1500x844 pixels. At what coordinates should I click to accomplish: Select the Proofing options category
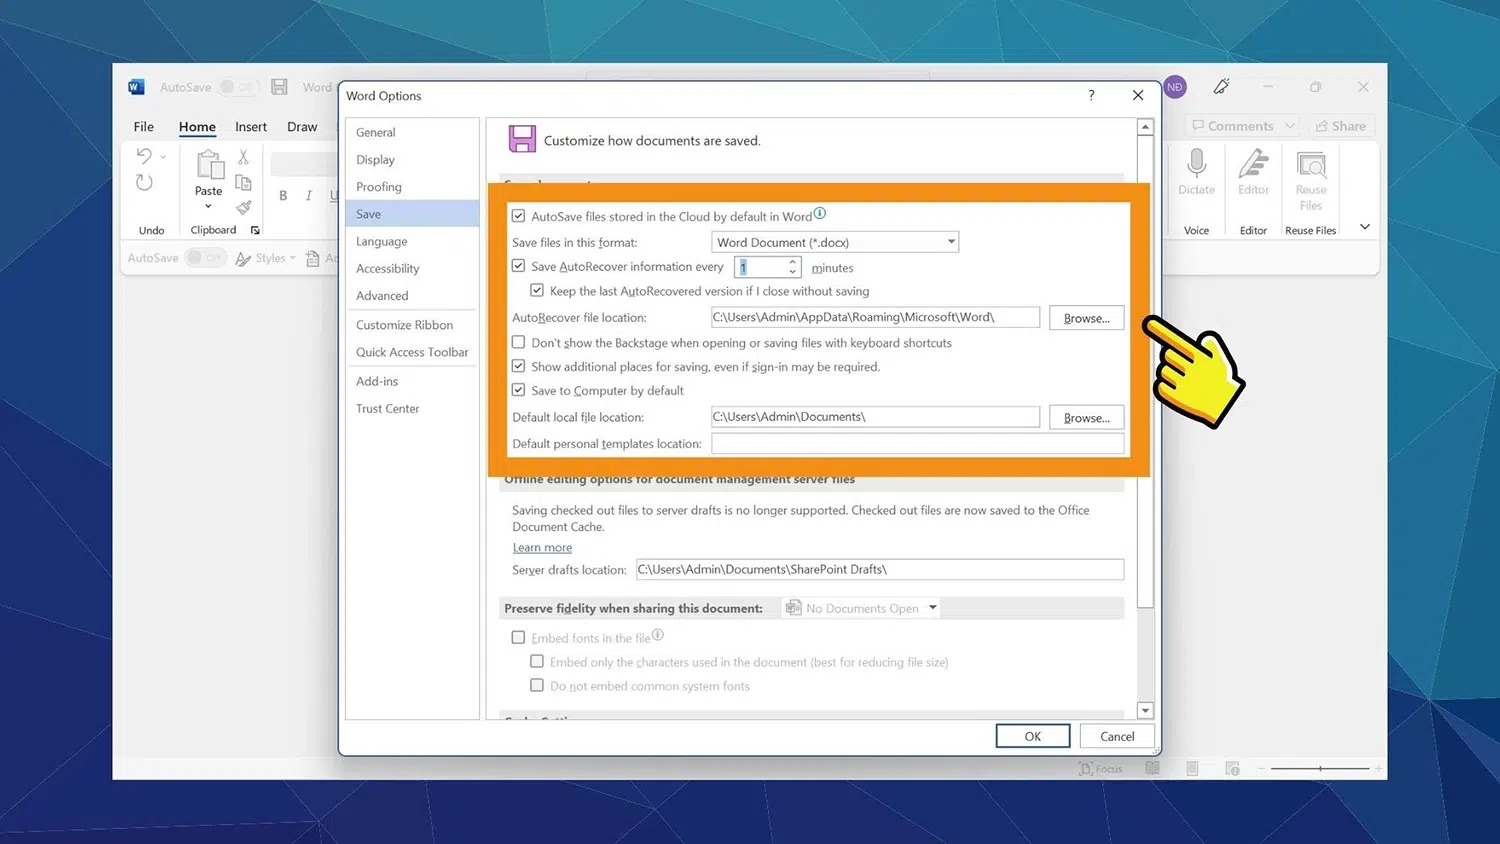click(412, 187)
